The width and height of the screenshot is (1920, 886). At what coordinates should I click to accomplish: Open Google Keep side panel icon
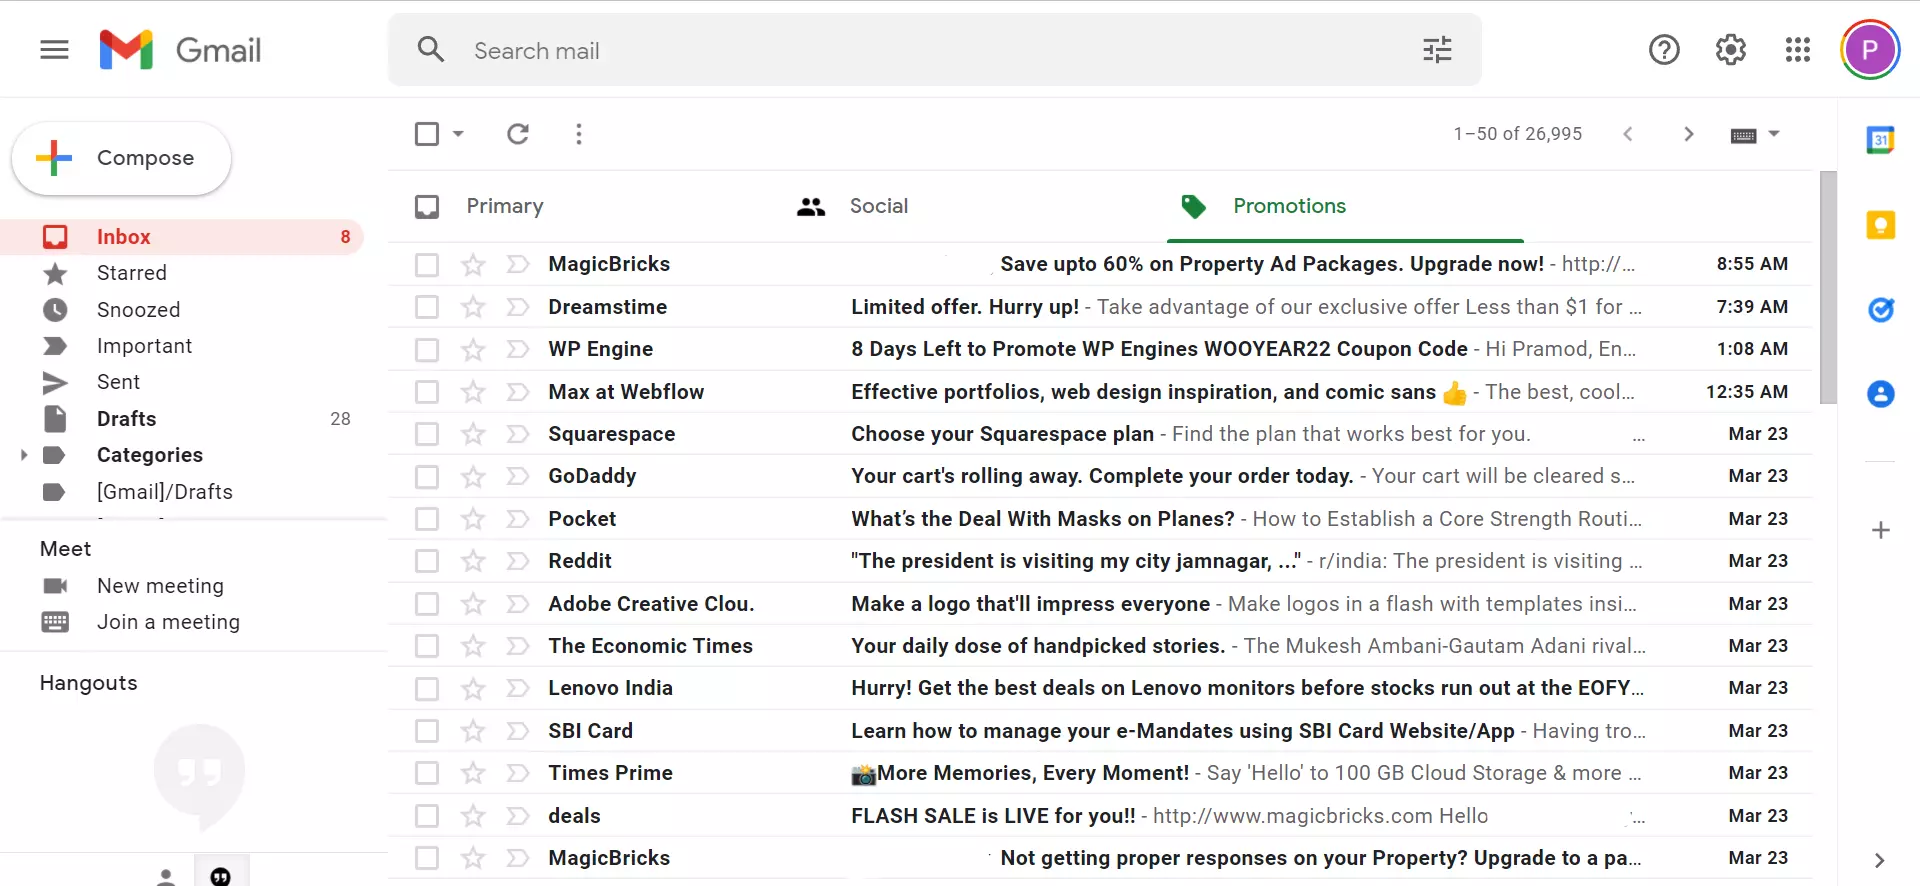click(1881, 225)
